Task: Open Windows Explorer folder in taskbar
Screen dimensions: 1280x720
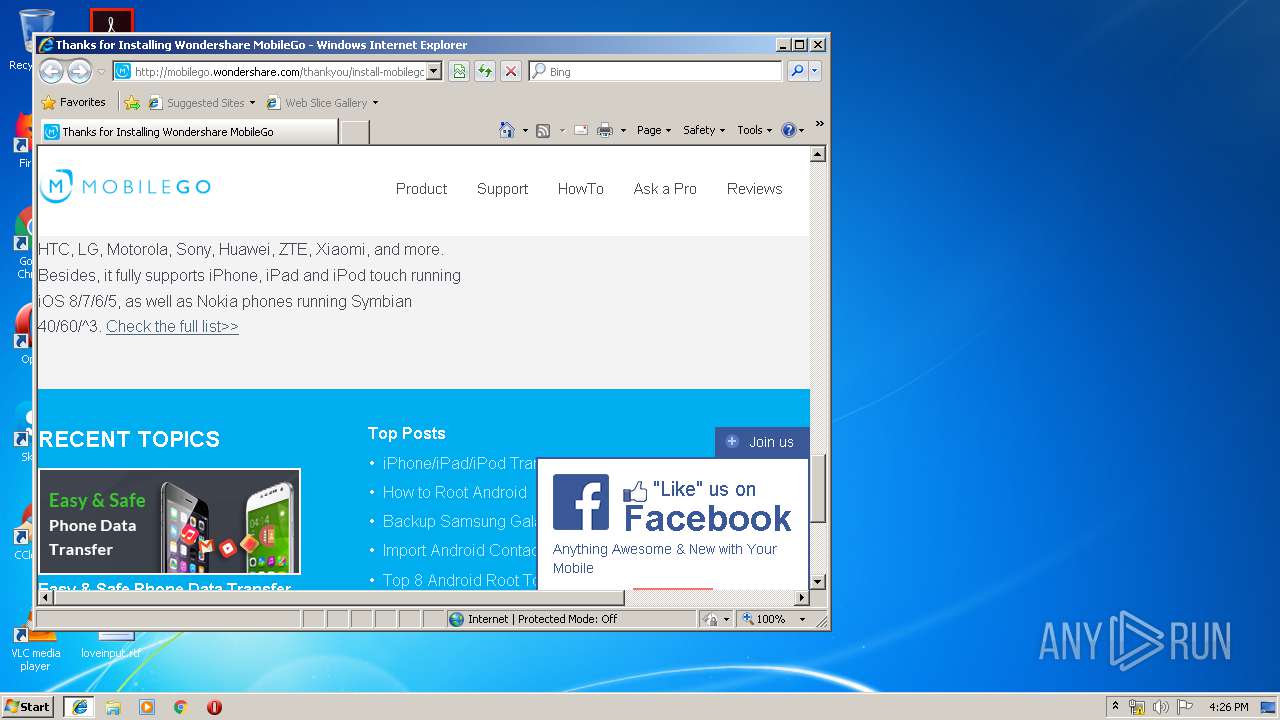Action: click(113, 707)
